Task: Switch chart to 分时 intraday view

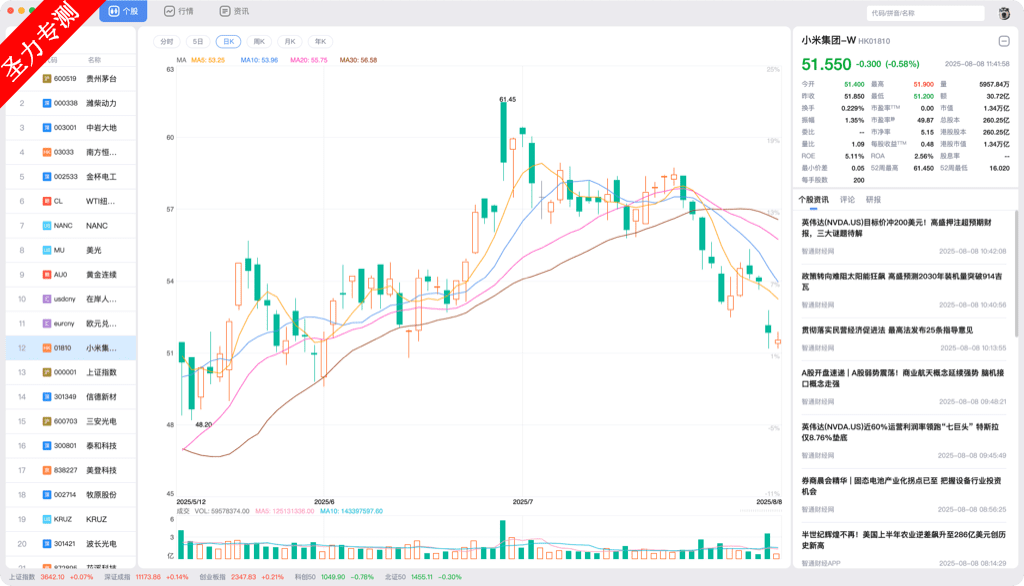Action: pyautogui.click(x=166, y=42)
